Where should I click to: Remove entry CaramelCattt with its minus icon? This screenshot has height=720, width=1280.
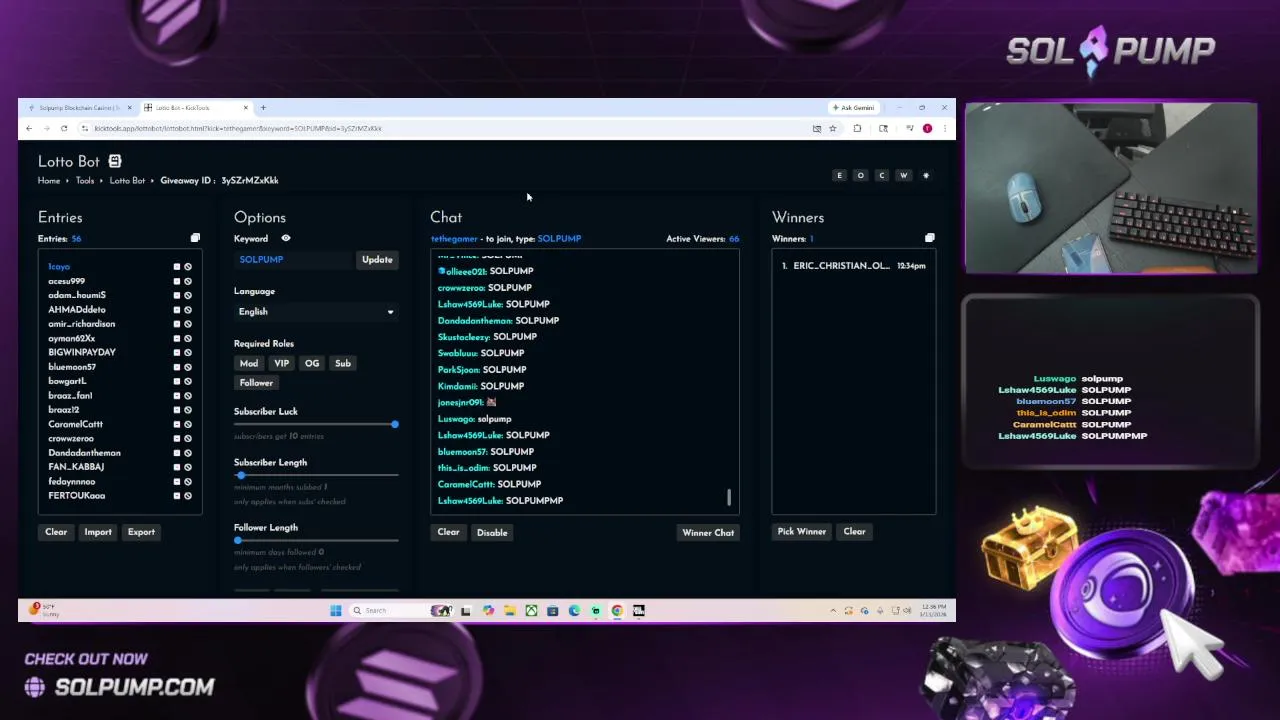tap(177, 424)
